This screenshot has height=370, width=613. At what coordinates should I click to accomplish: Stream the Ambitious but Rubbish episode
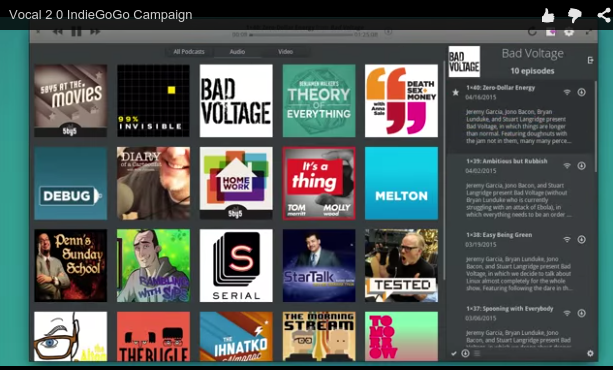click(567, 165)
